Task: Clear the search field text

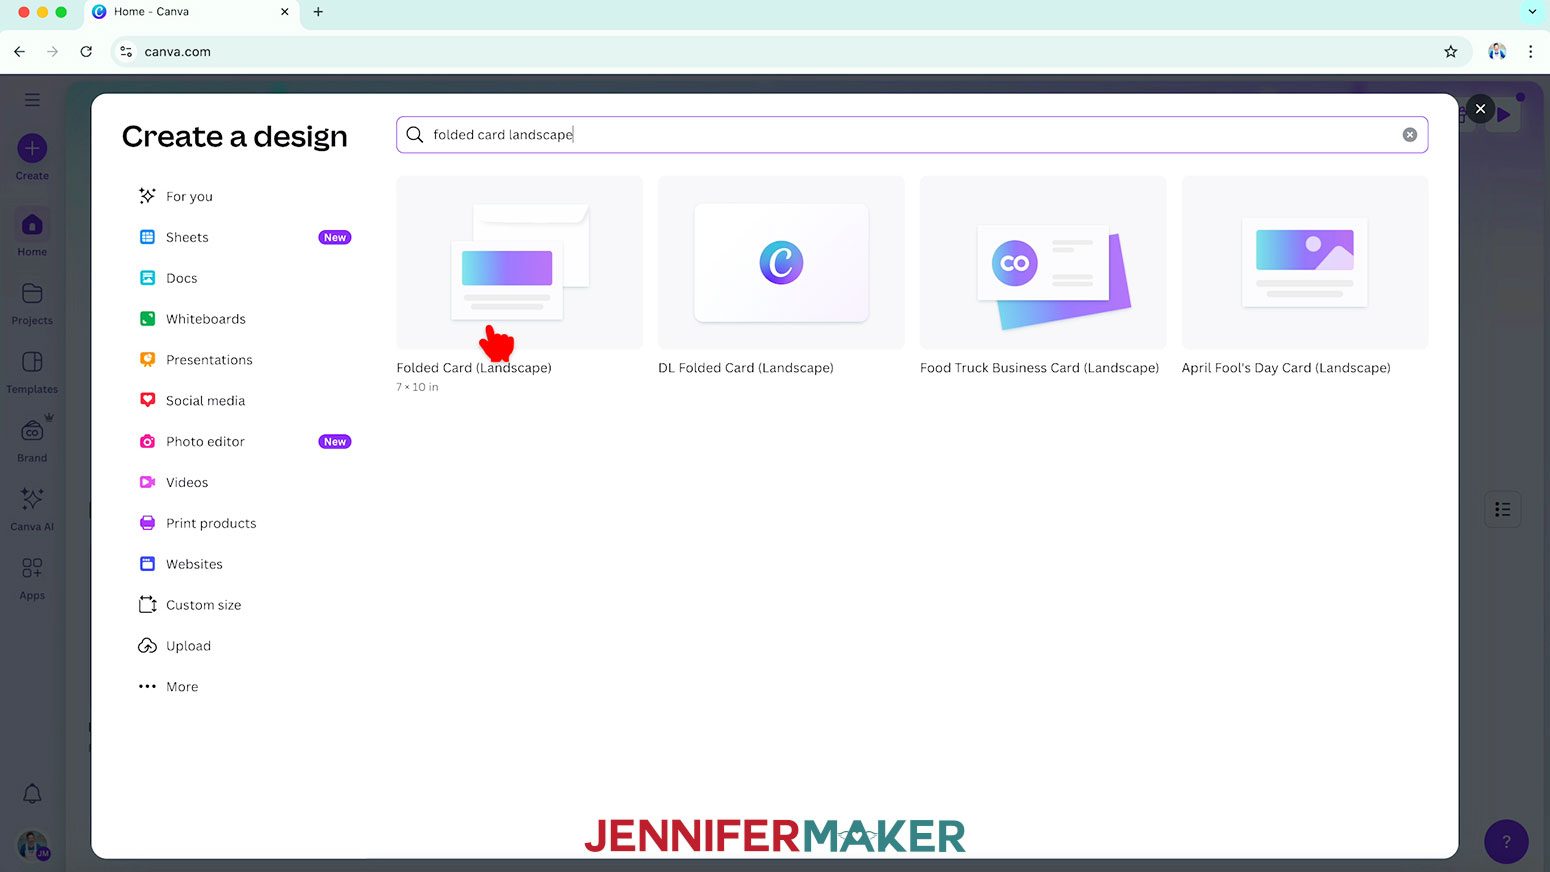Action: pos(1409,135)
